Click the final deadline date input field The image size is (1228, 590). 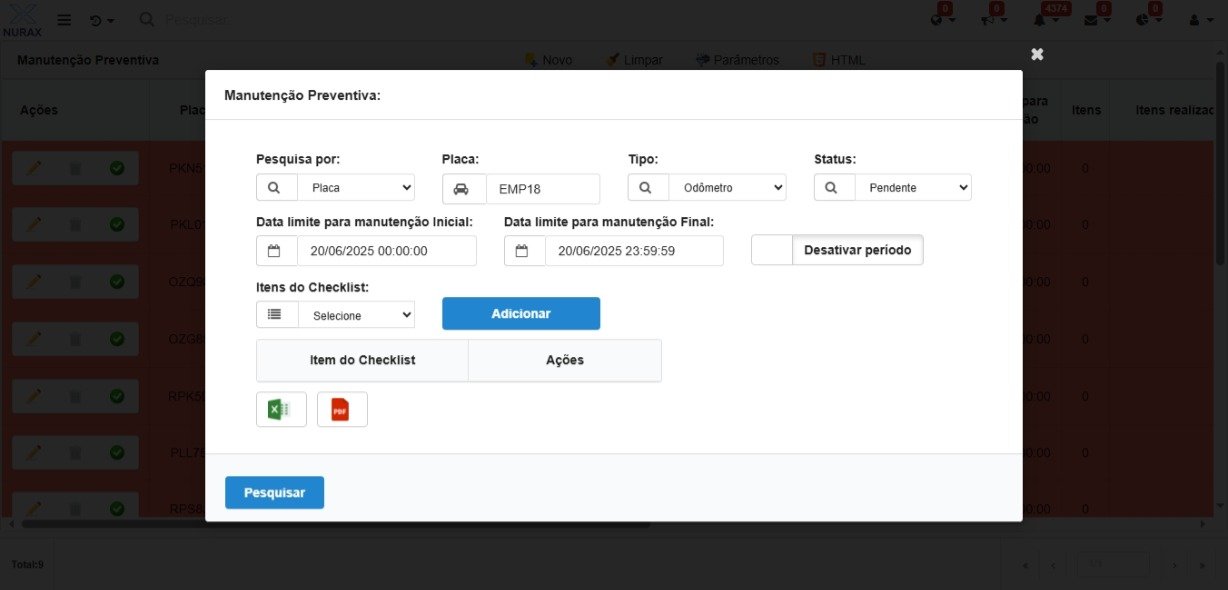[x=633, y=251]
